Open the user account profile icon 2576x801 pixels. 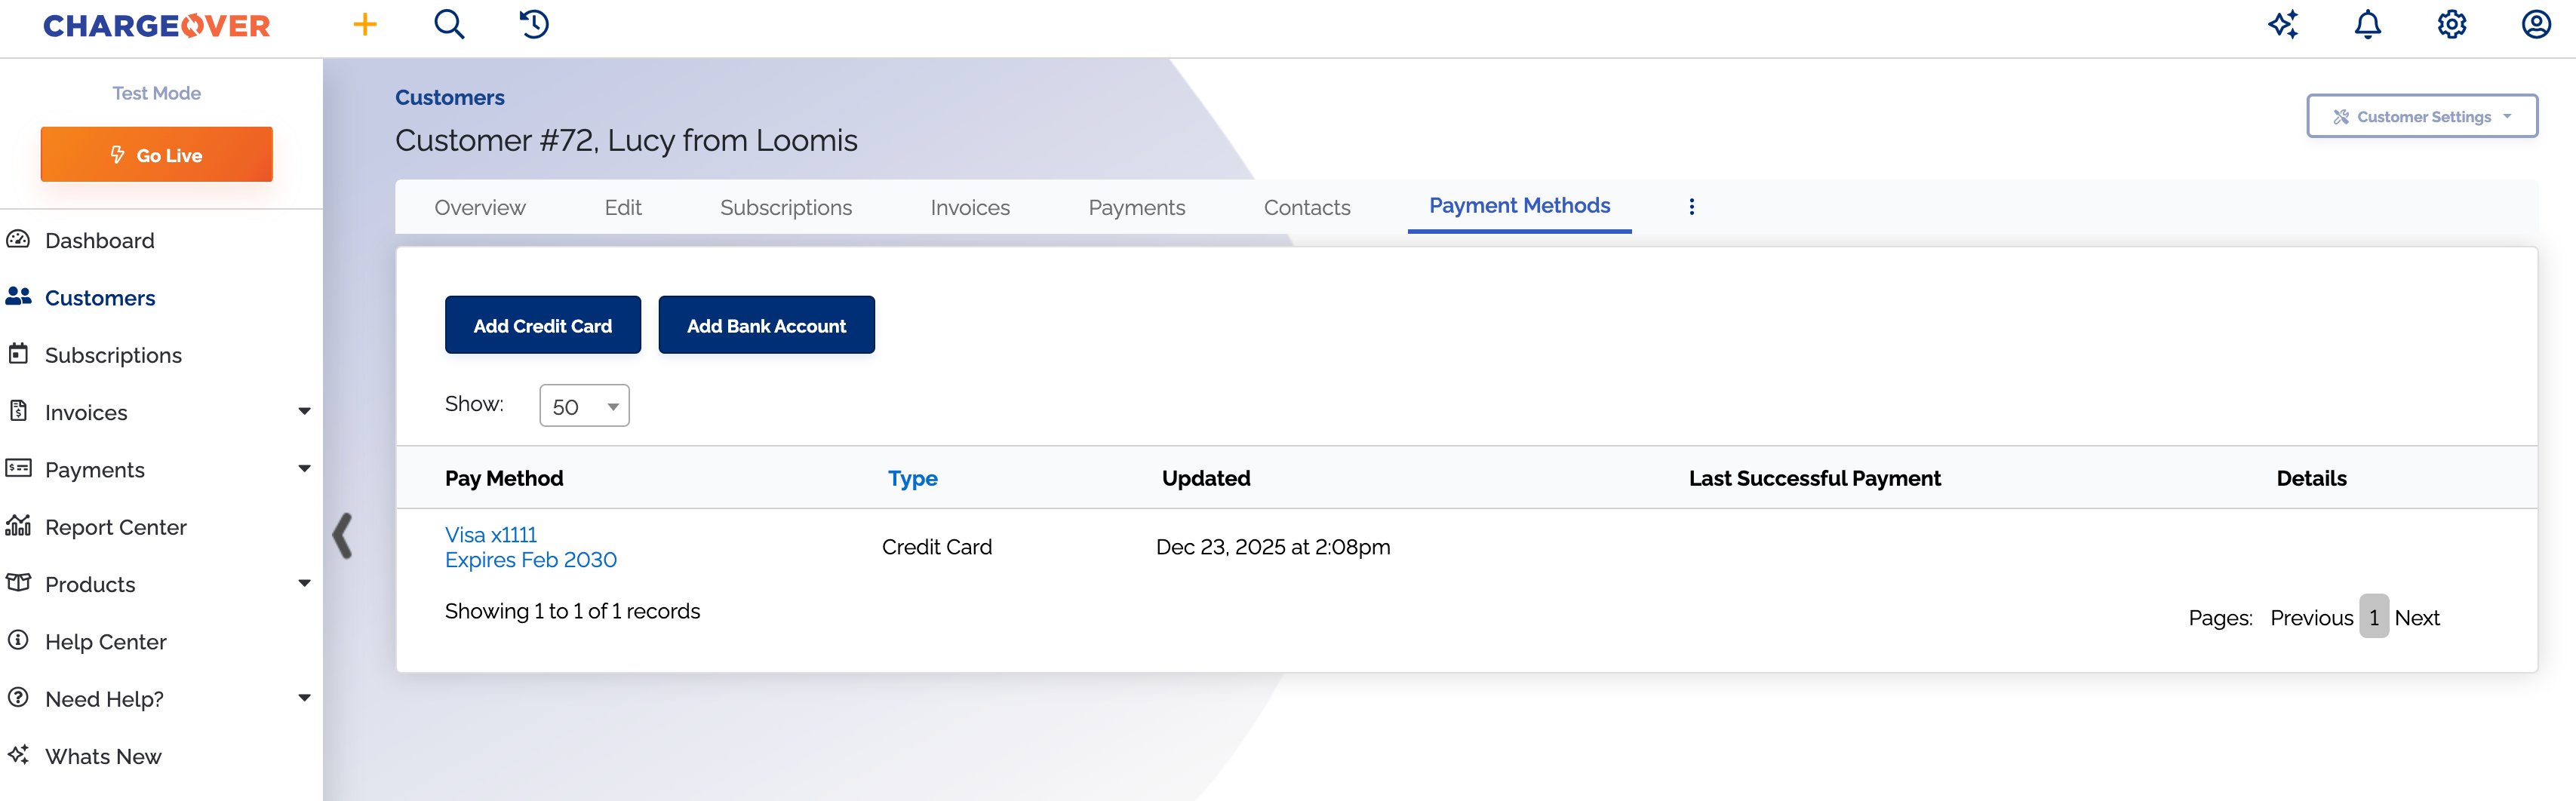[x=2535, y=25]
